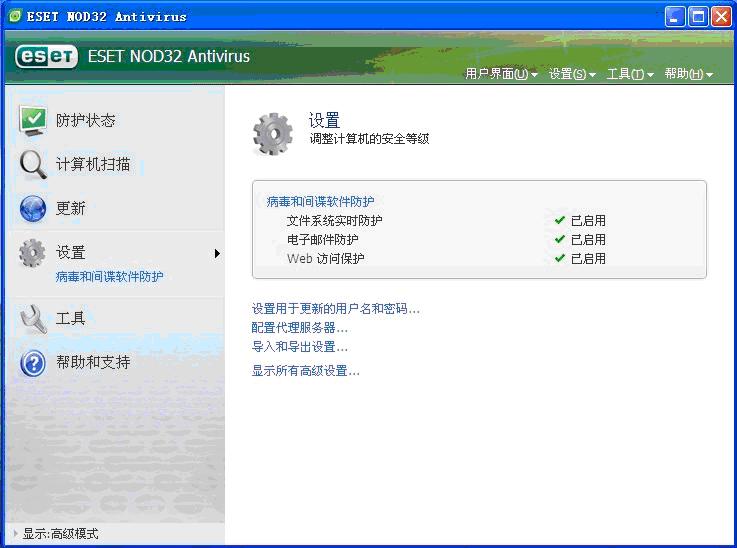Minimize the ESET window
Viewport: 737px width, 548px height.
tap(675, 17)
